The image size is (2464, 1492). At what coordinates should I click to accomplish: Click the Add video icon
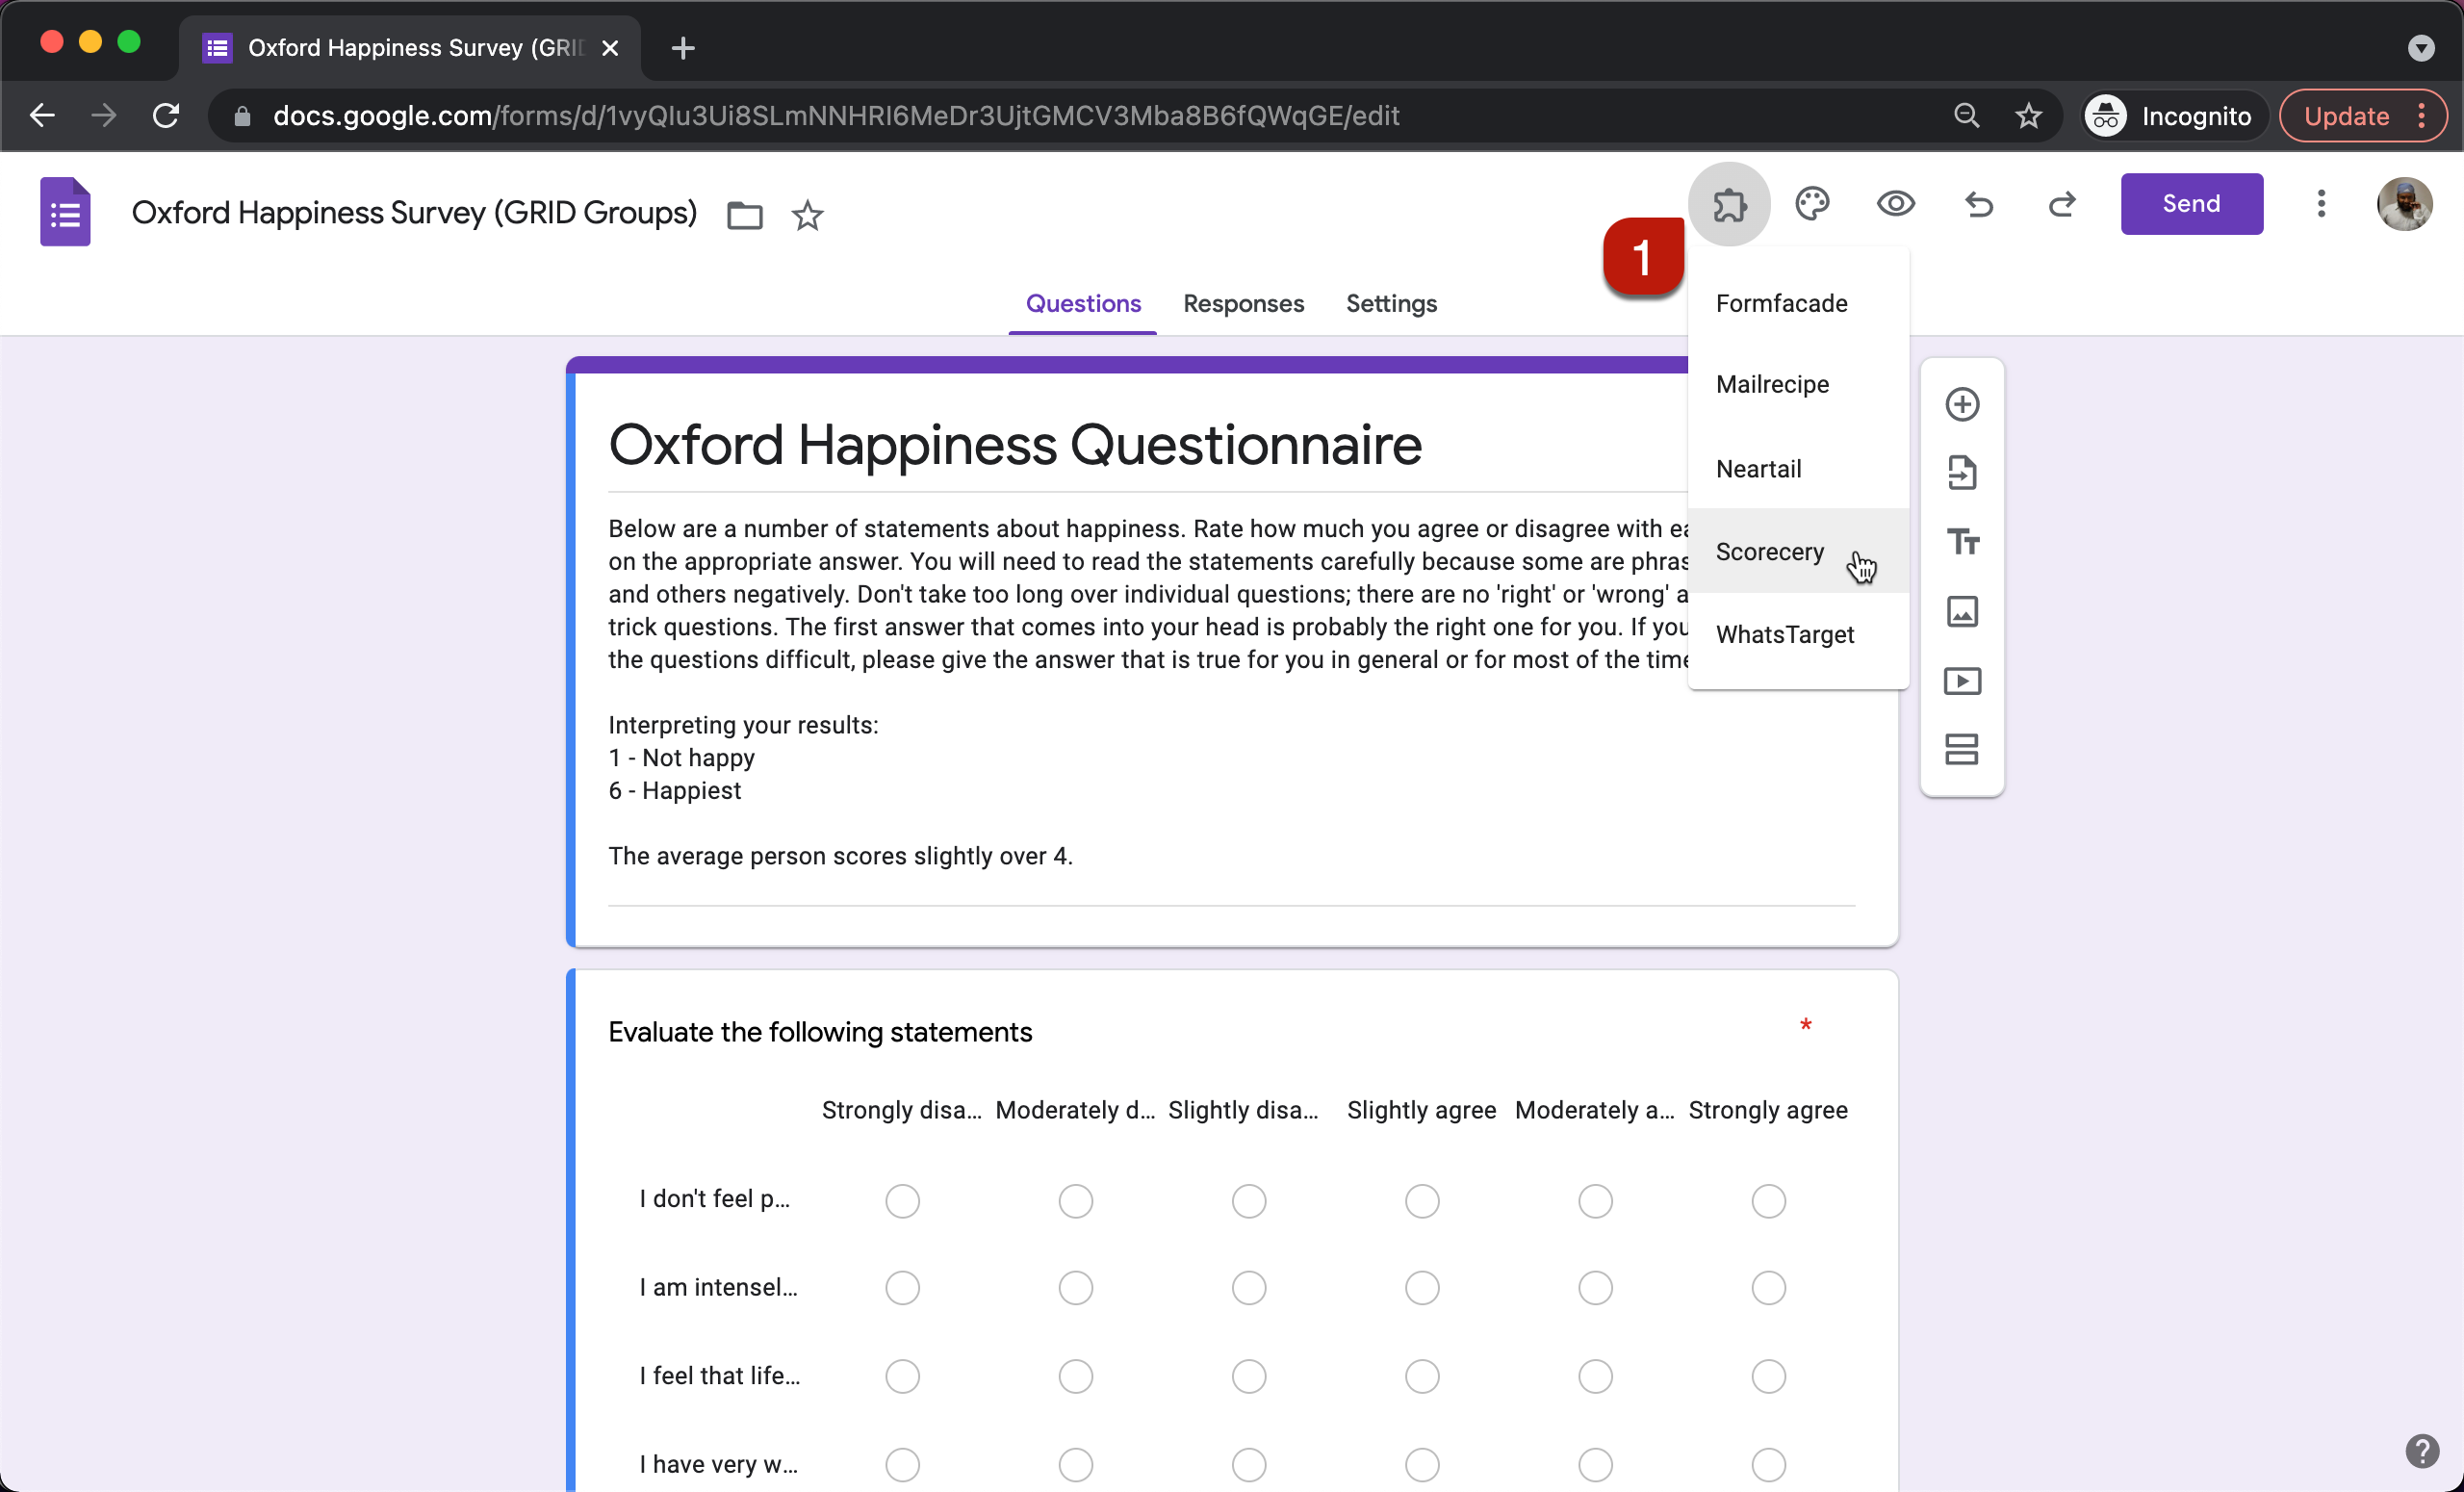coord(1962,681)
